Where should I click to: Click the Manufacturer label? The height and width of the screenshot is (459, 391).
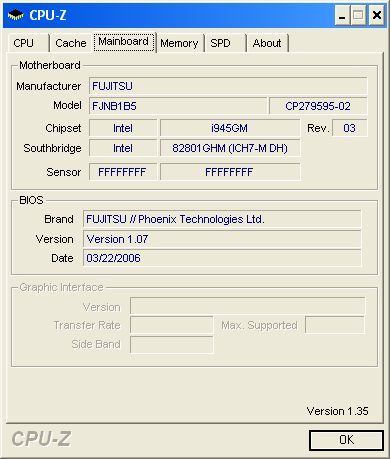(49, 86)
